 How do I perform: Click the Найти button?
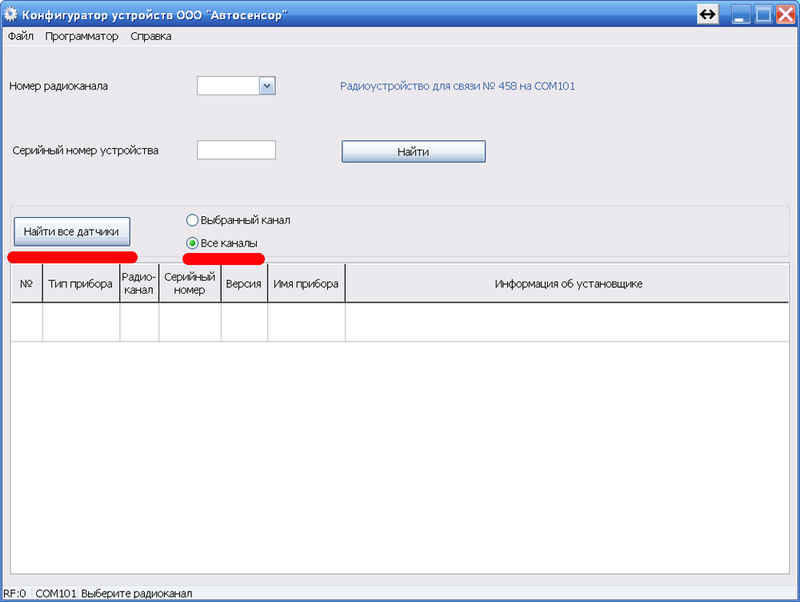coord(413,152)
